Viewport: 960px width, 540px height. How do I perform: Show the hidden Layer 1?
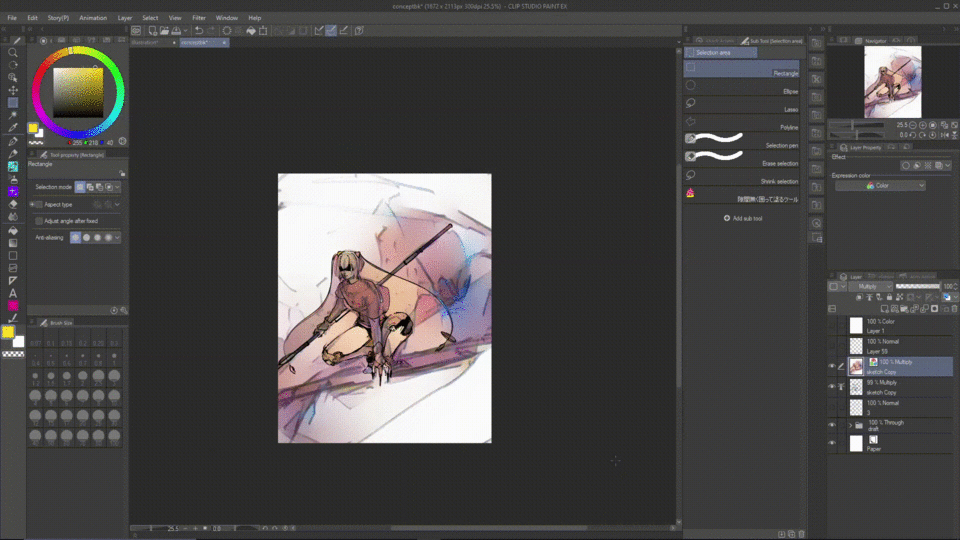click(831, 326)
